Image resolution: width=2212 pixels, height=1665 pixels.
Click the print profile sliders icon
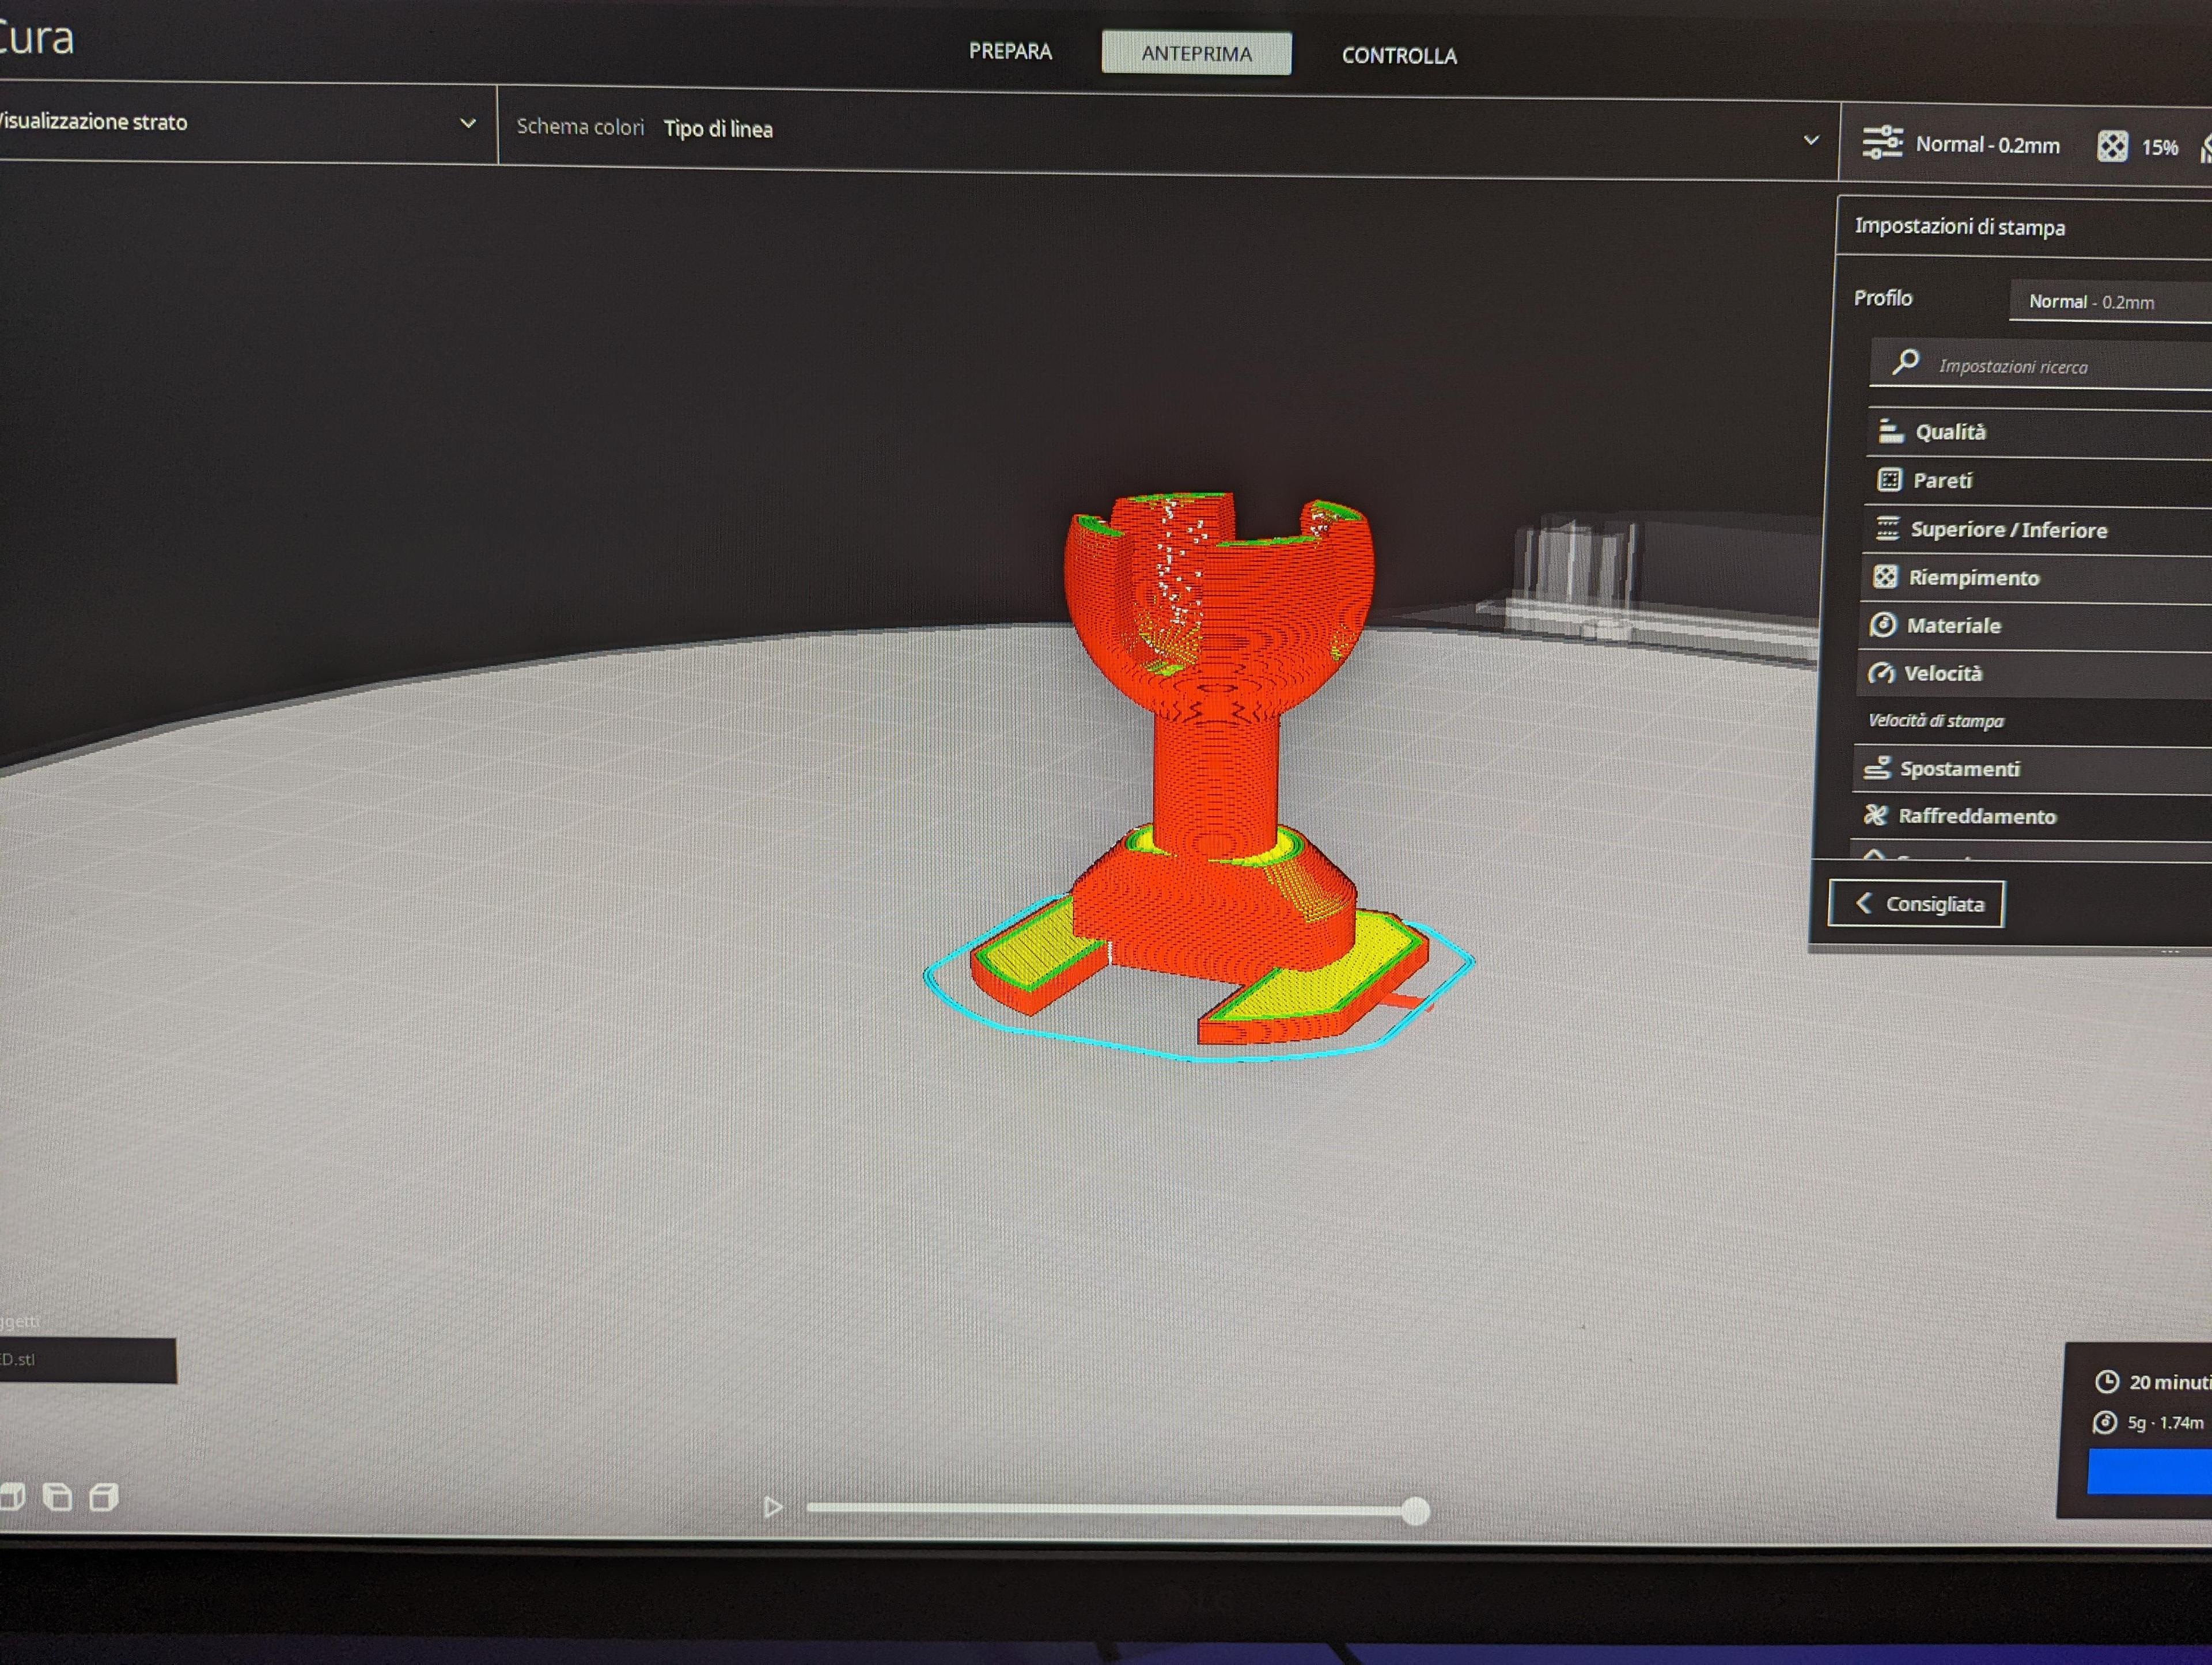1882,142
